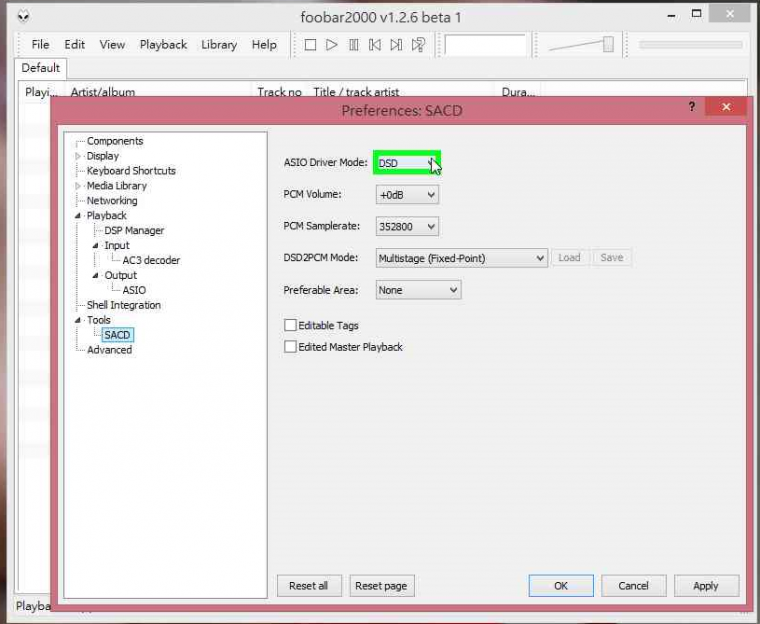Viewport: 760px width, 624px height.
Task: Click the Stop playback button
Action: point(310,45)
